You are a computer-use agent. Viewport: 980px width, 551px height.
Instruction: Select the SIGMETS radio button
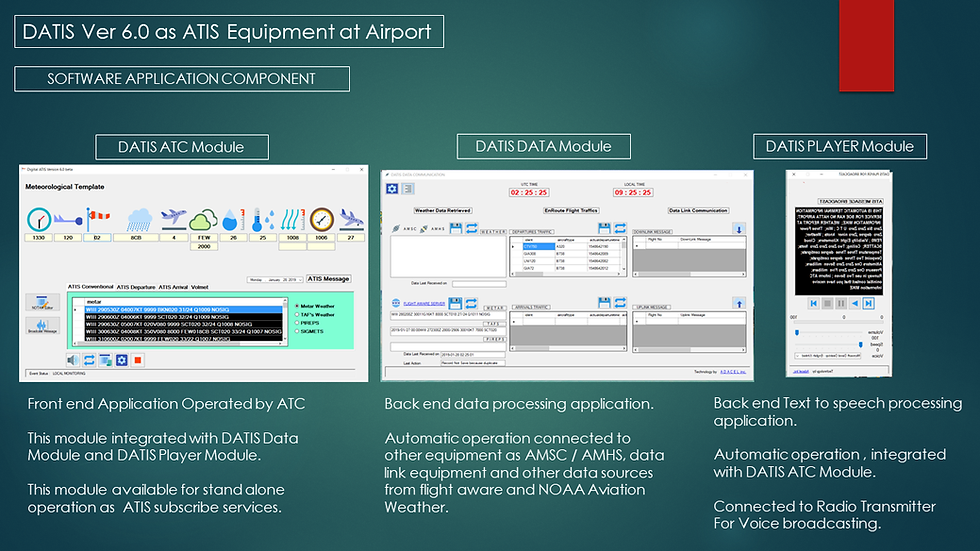(297, 331)
